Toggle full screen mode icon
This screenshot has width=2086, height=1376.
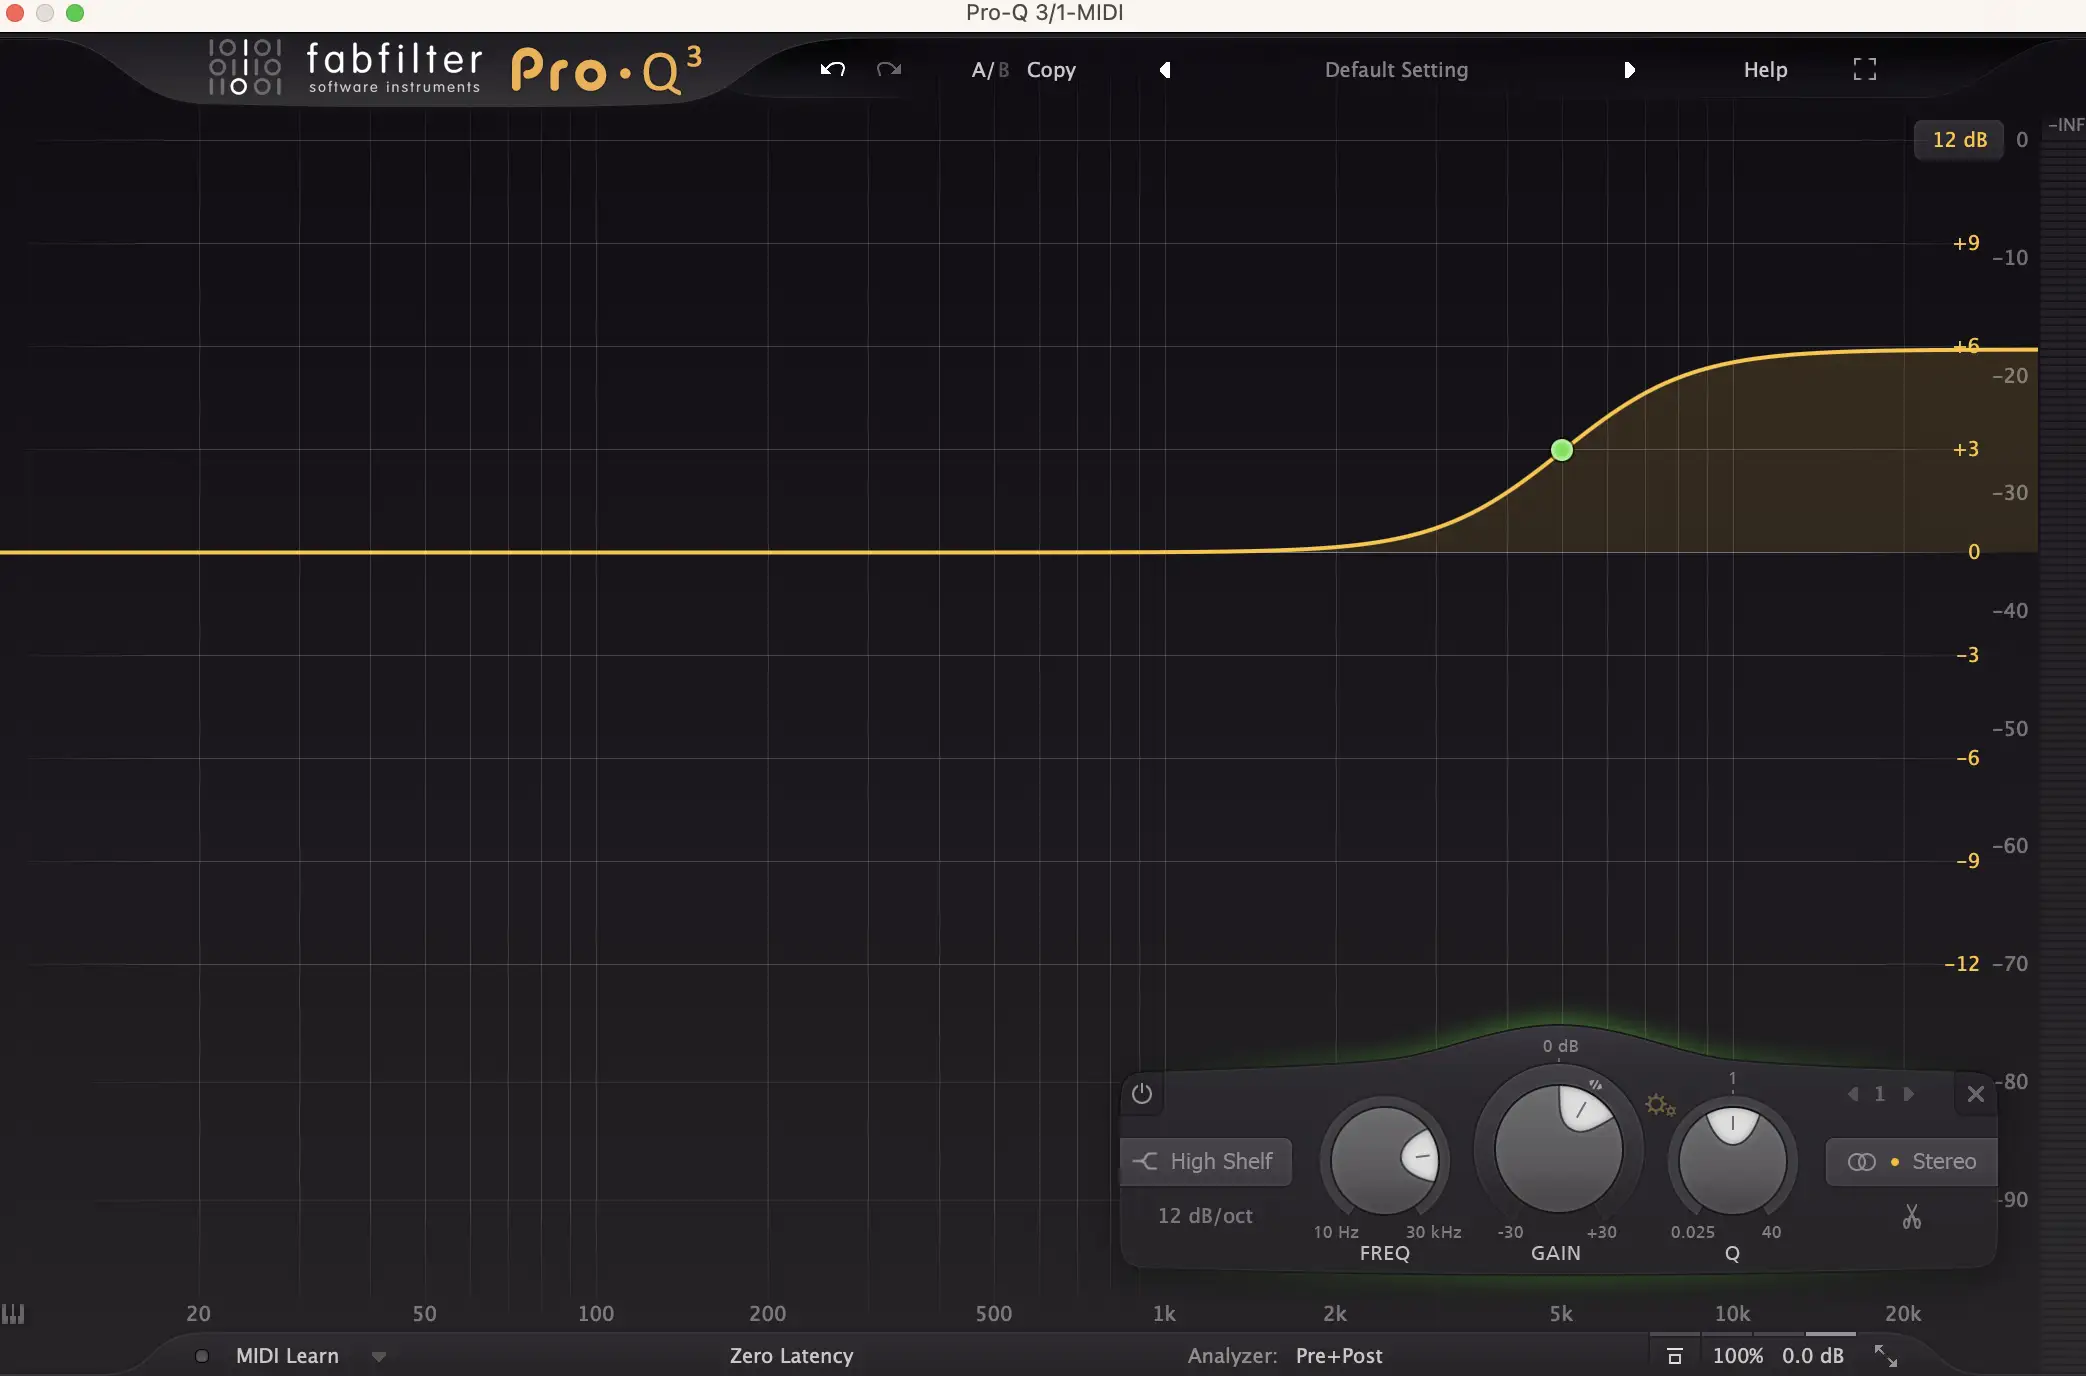click(1864, 69)
